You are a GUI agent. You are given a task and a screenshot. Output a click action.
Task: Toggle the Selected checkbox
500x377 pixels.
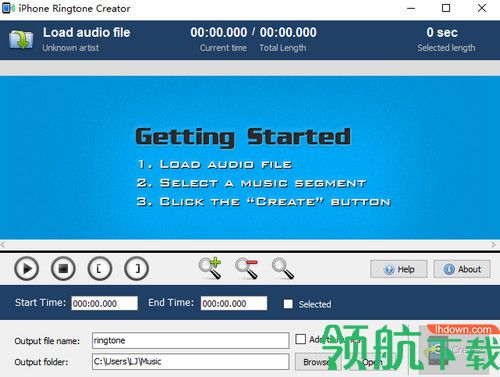tap(288, 304)
